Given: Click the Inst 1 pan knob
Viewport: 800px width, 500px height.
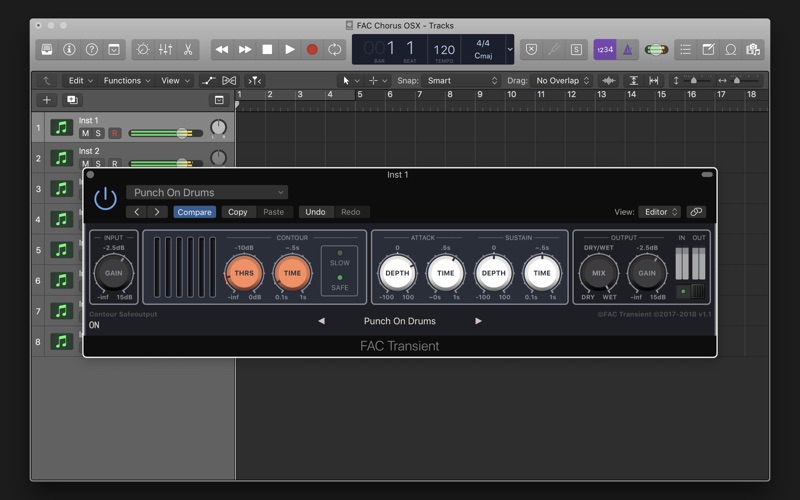Looking at the screenshot, I should pyautogui.click(x=218, y=128).
